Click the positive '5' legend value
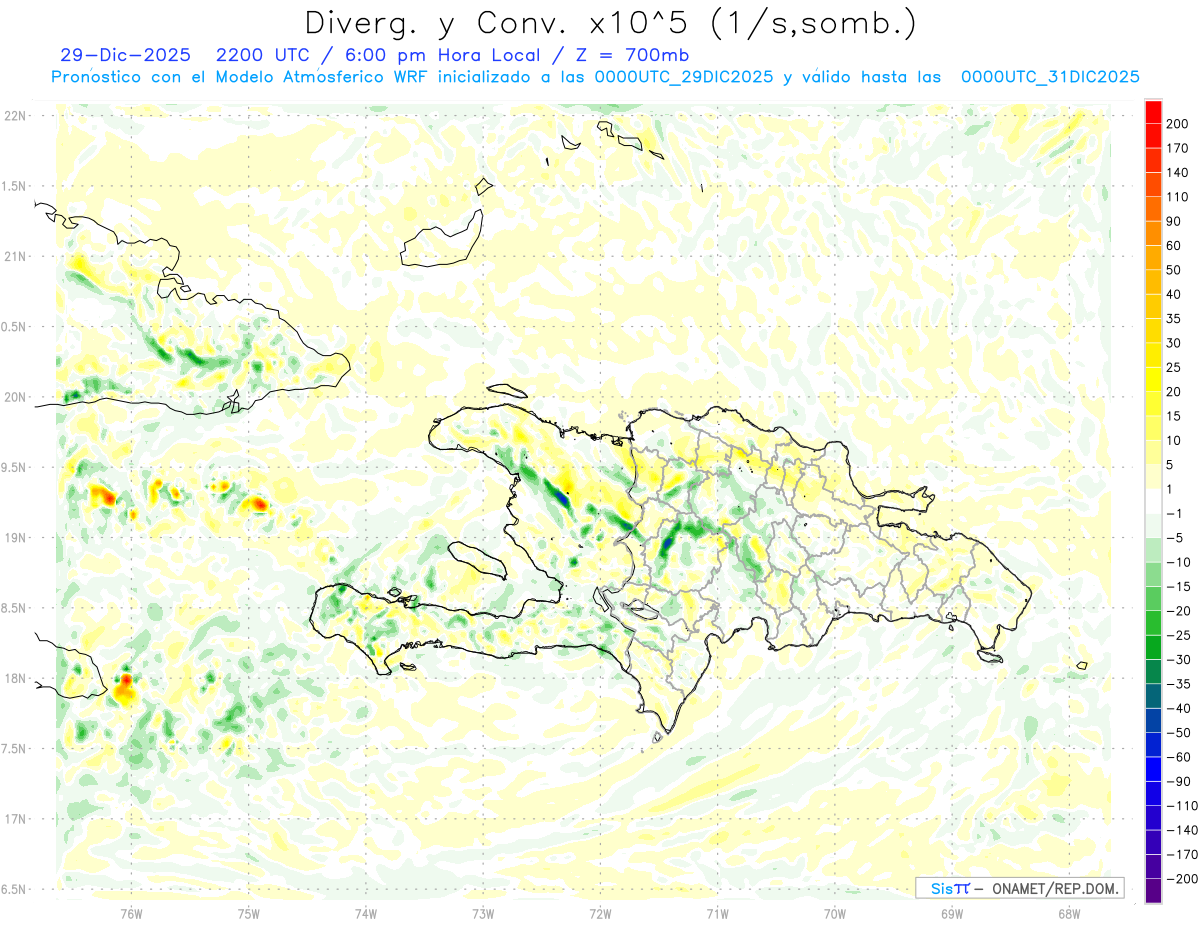 pos(1171,465)
